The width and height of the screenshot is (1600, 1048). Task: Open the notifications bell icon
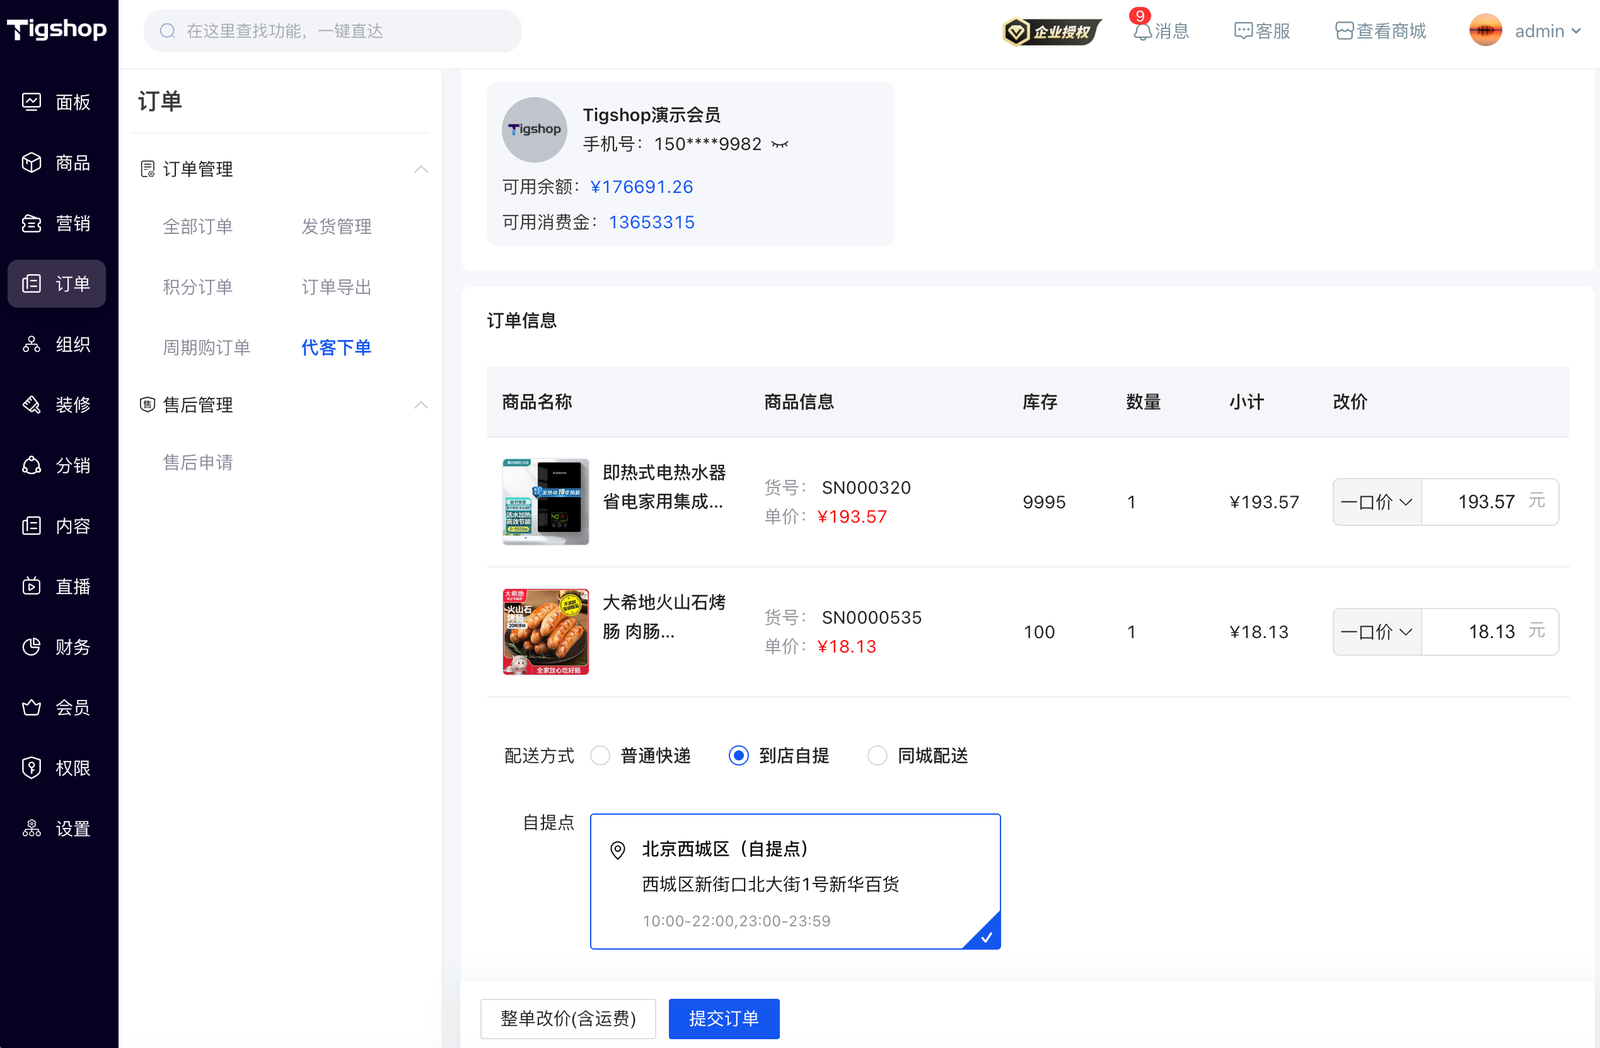1142,31
